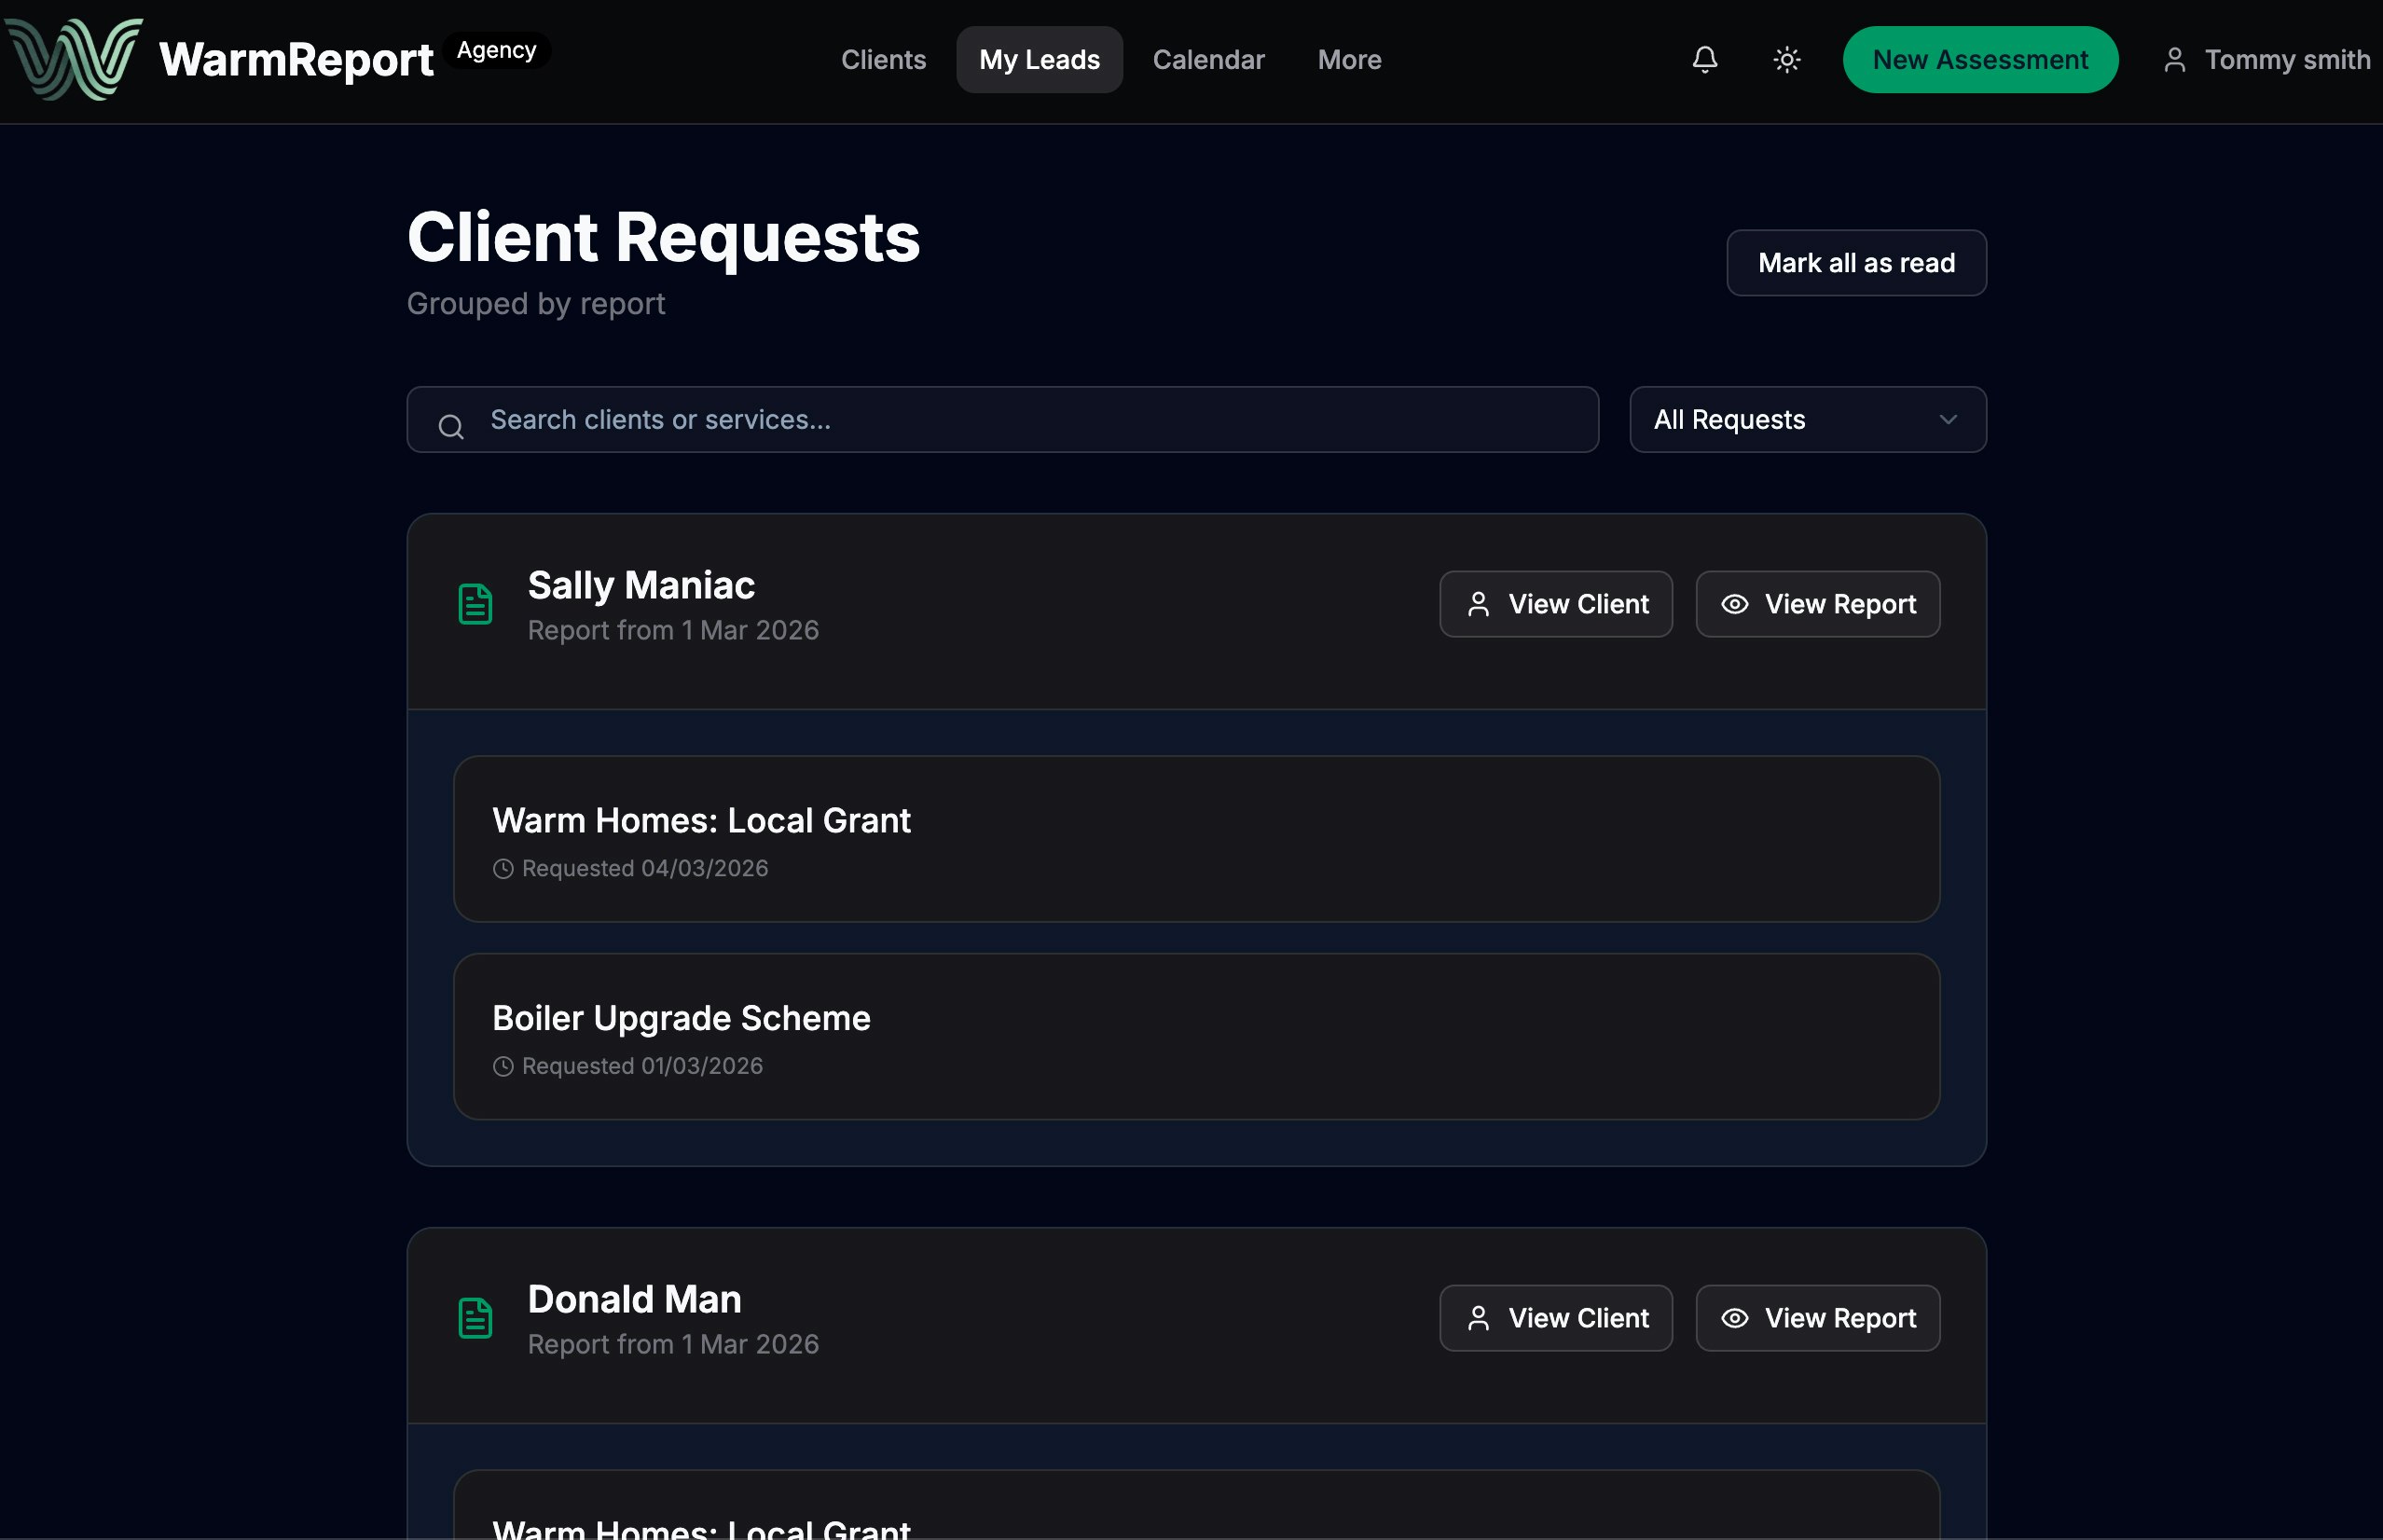Open the Tommy smith account menu

pos(2286,60)
